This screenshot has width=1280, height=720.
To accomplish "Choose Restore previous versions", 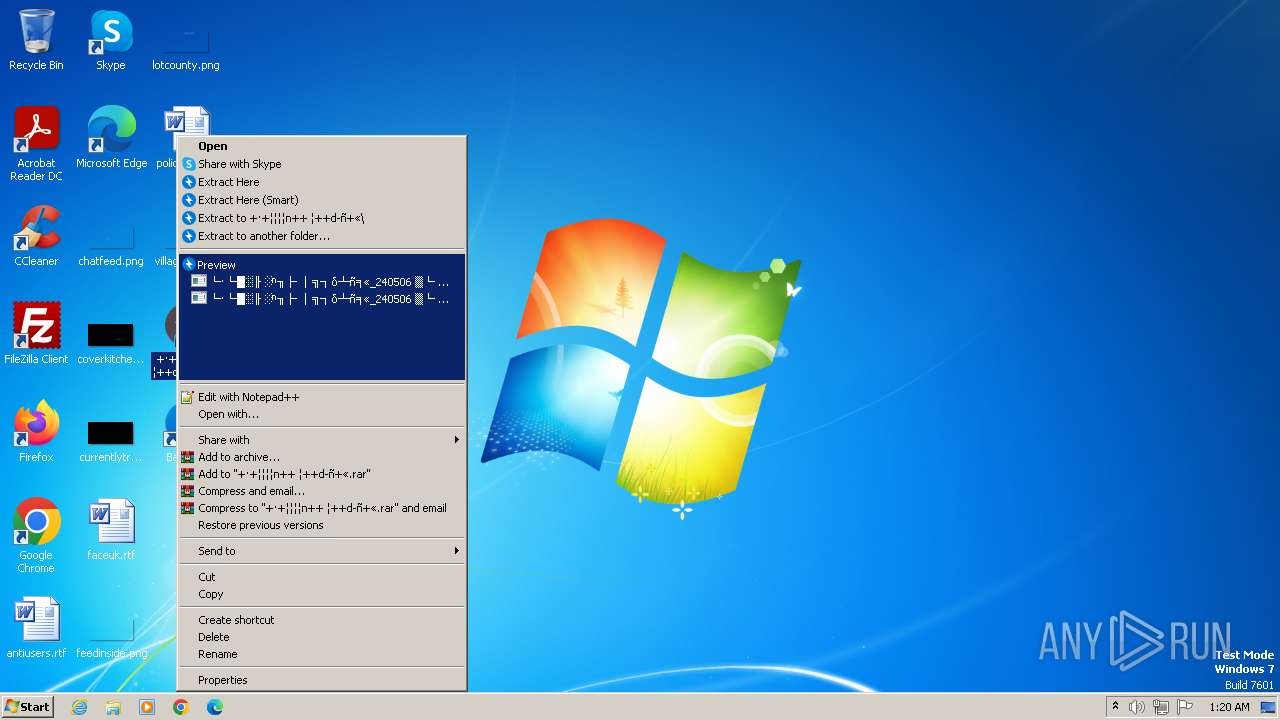I will [x=322, y=525].
